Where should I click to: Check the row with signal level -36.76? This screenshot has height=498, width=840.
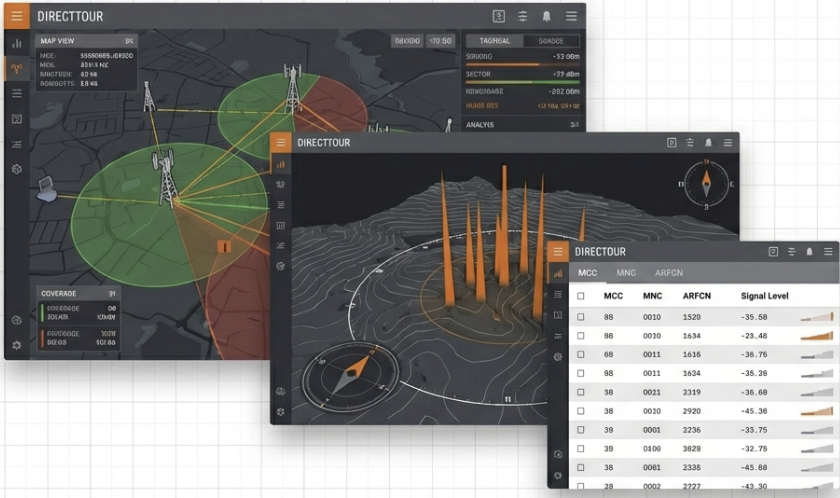click(x=581, y=354)
